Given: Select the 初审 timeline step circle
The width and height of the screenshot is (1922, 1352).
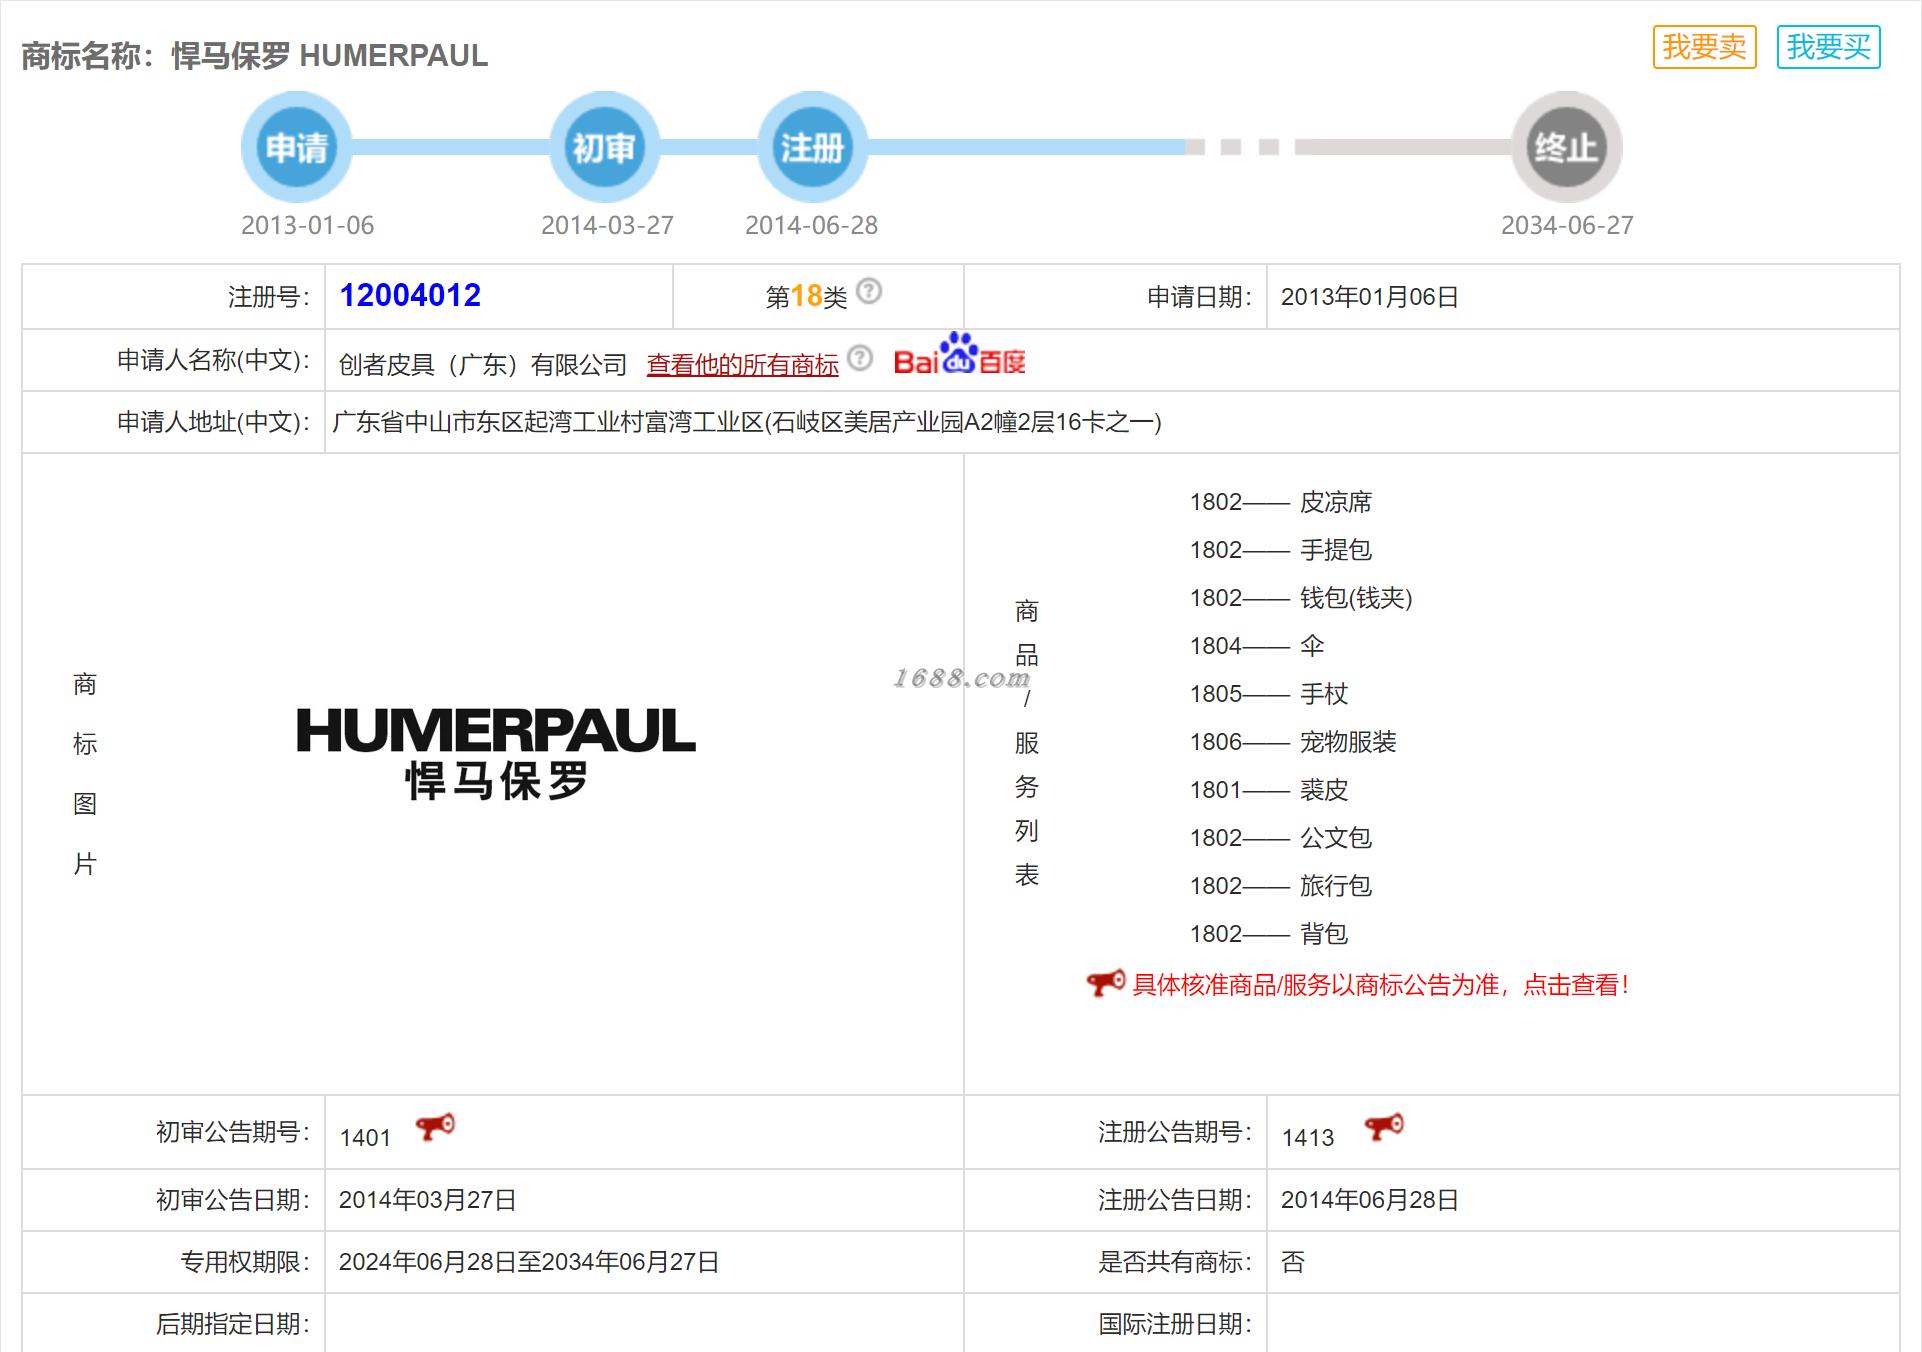Looking at the screenshot, I should pyautogui.click(x=604, y=147).
